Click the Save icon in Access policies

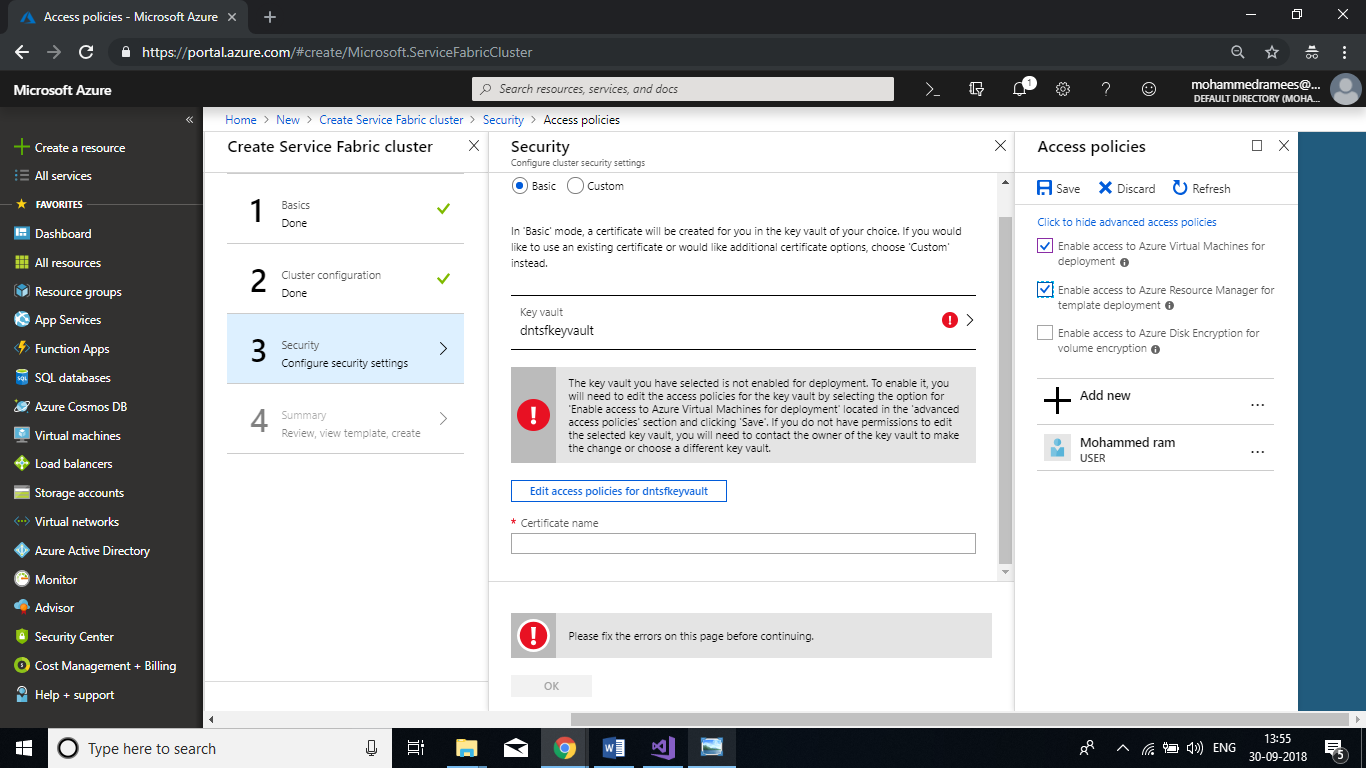point(1058,188)
